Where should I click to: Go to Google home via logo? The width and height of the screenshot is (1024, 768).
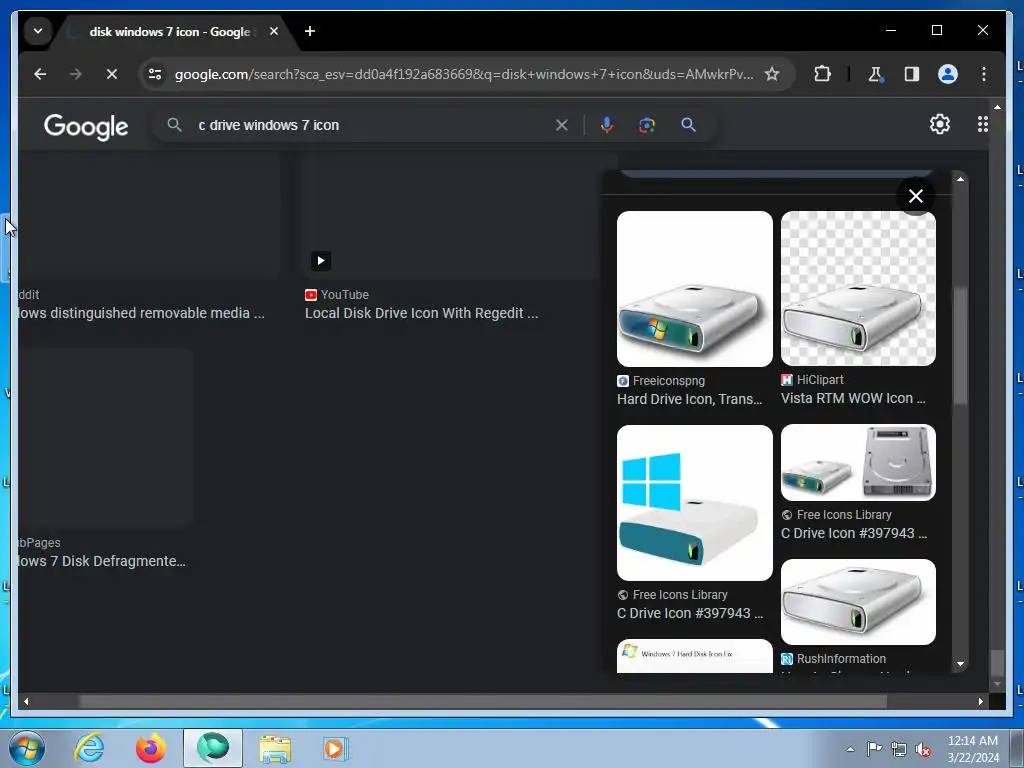point(86,126)
